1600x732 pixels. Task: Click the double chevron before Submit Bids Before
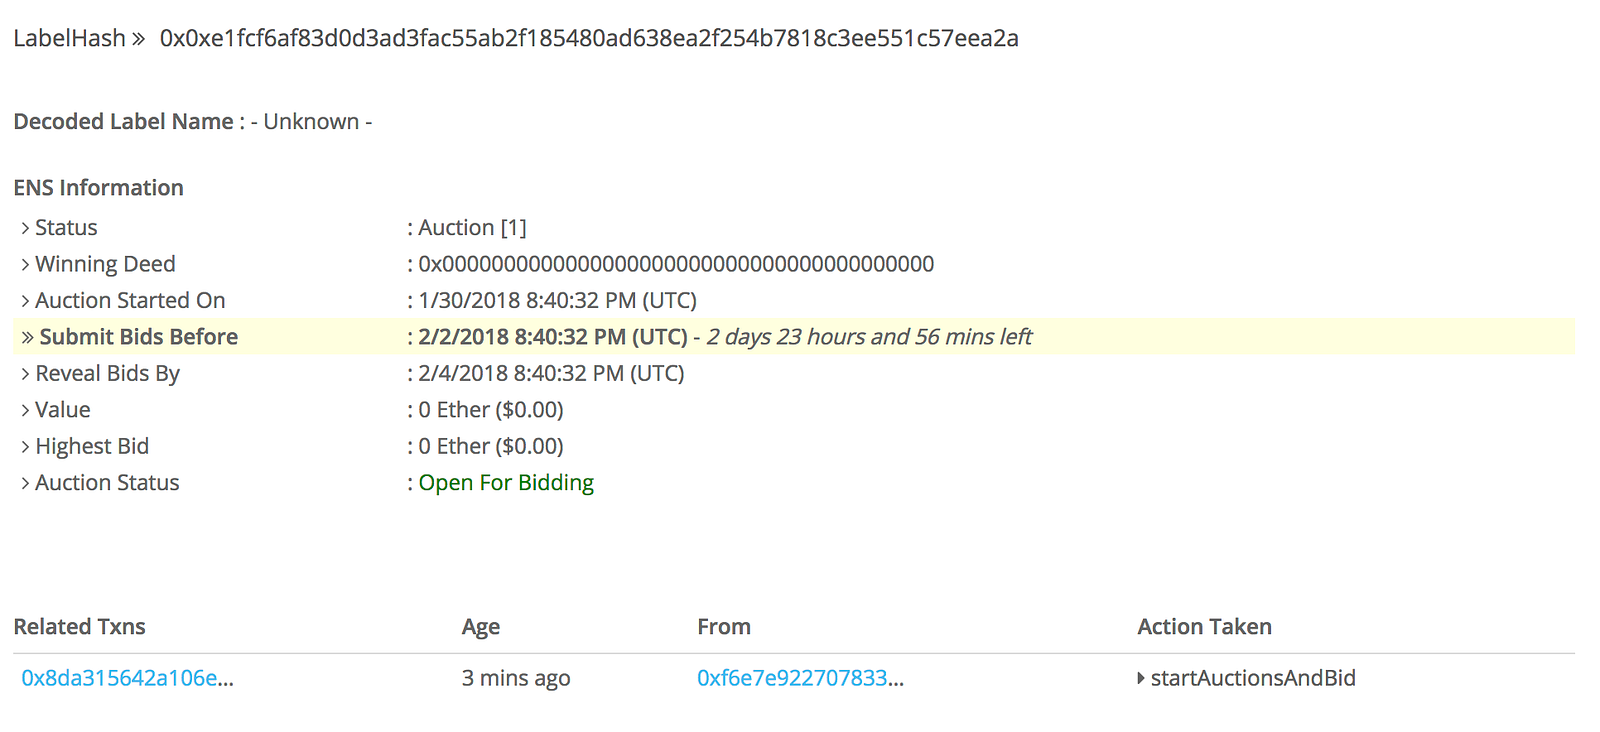(27, 338)
